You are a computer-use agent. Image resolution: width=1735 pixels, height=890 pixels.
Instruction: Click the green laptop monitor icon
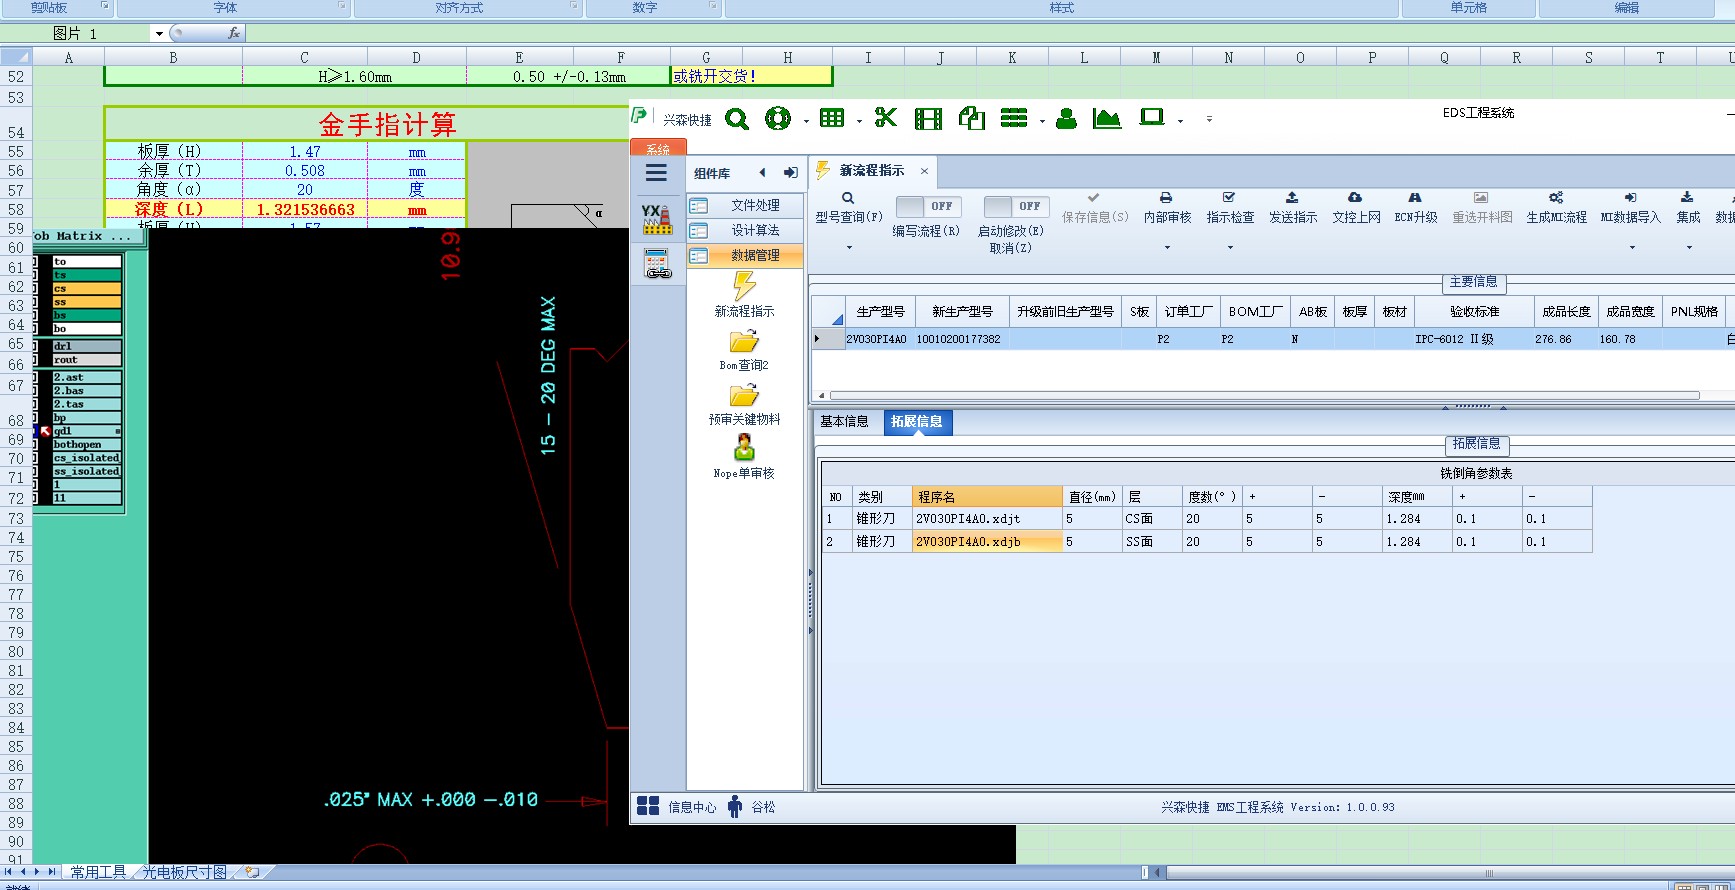(1152, 118)
